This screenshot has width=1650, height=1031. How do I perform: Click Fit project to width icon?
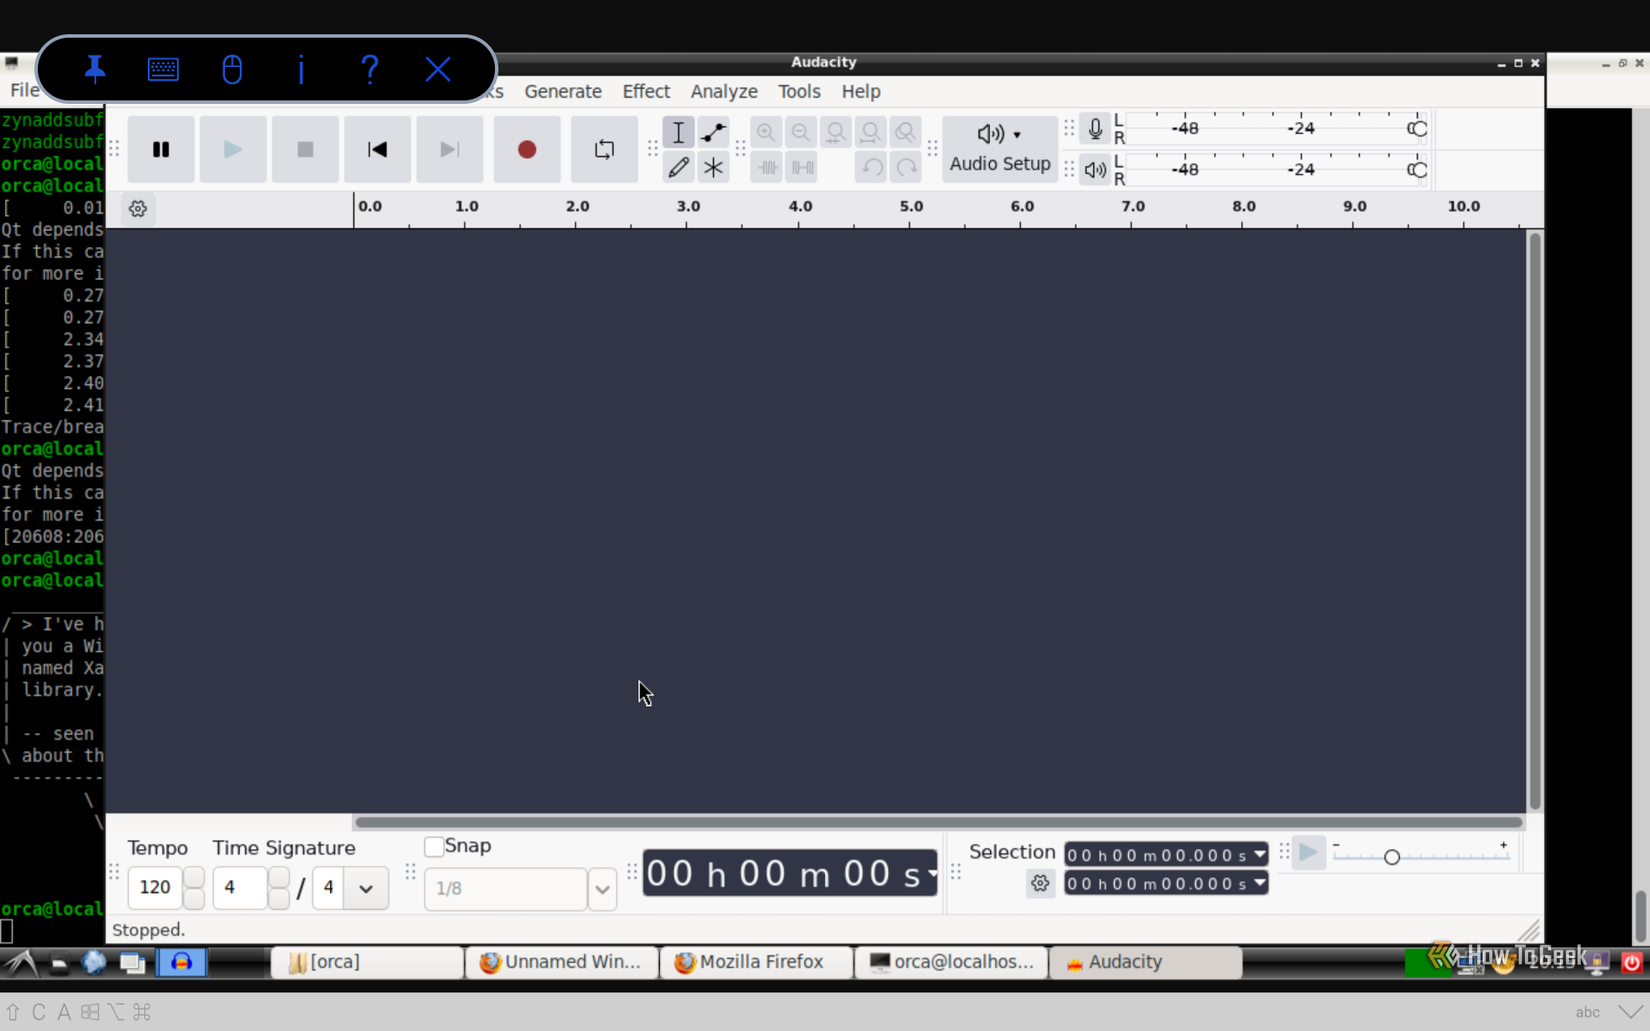click(871, 132)
